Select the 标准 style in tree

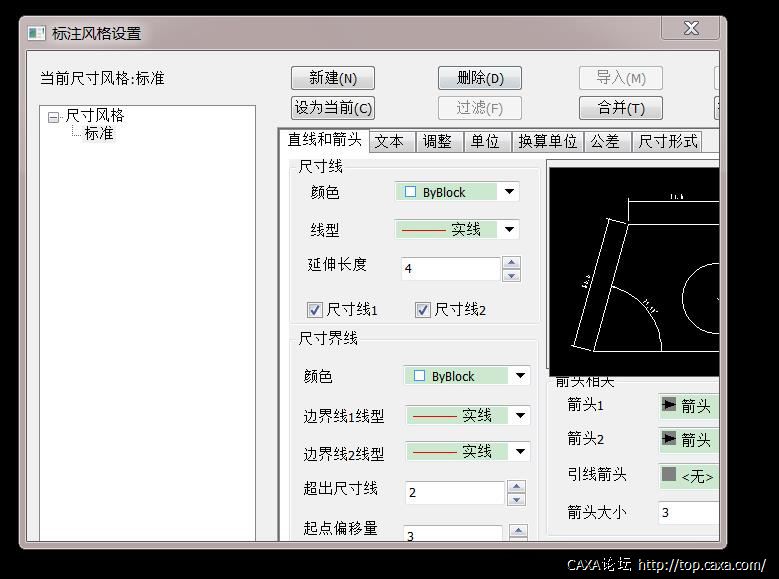(99, 134)
